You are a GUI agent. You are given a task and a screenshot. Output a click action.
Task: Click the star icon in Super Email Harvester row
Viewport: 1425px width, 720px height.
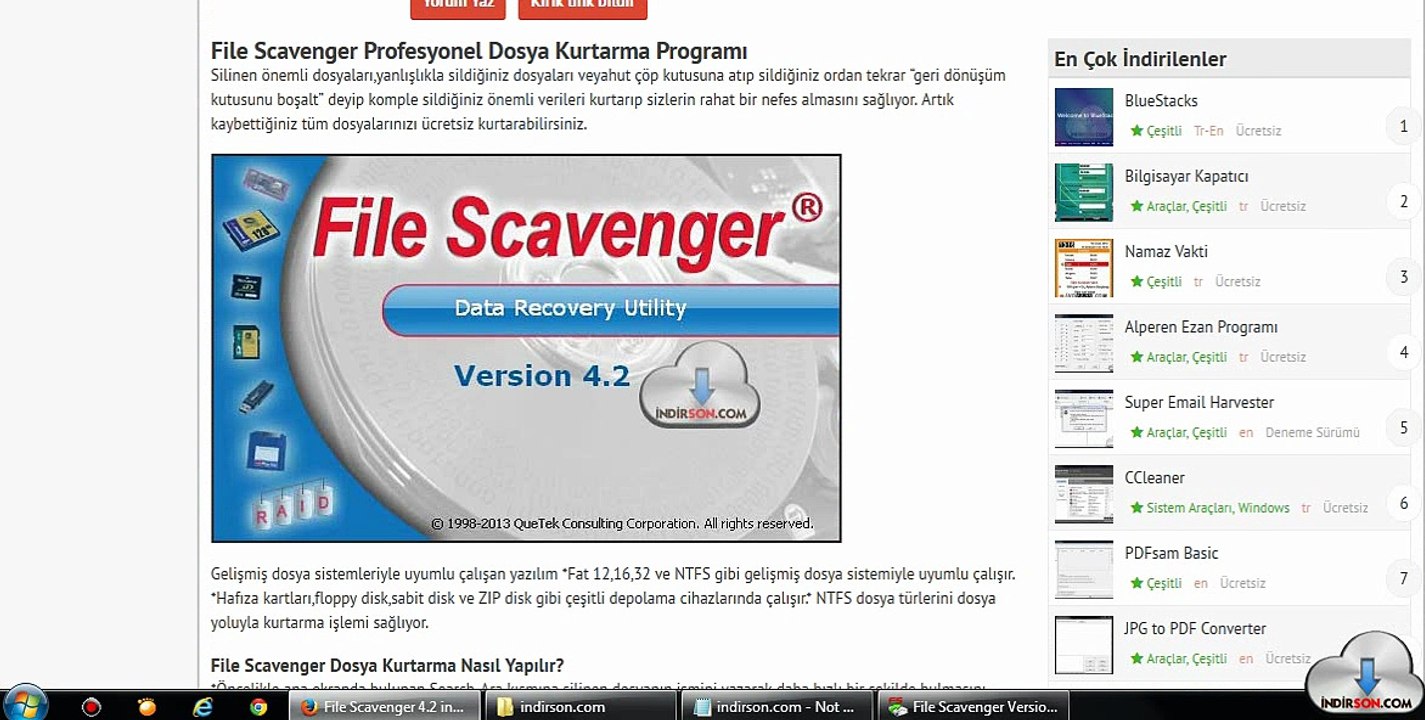[1136, 433]
